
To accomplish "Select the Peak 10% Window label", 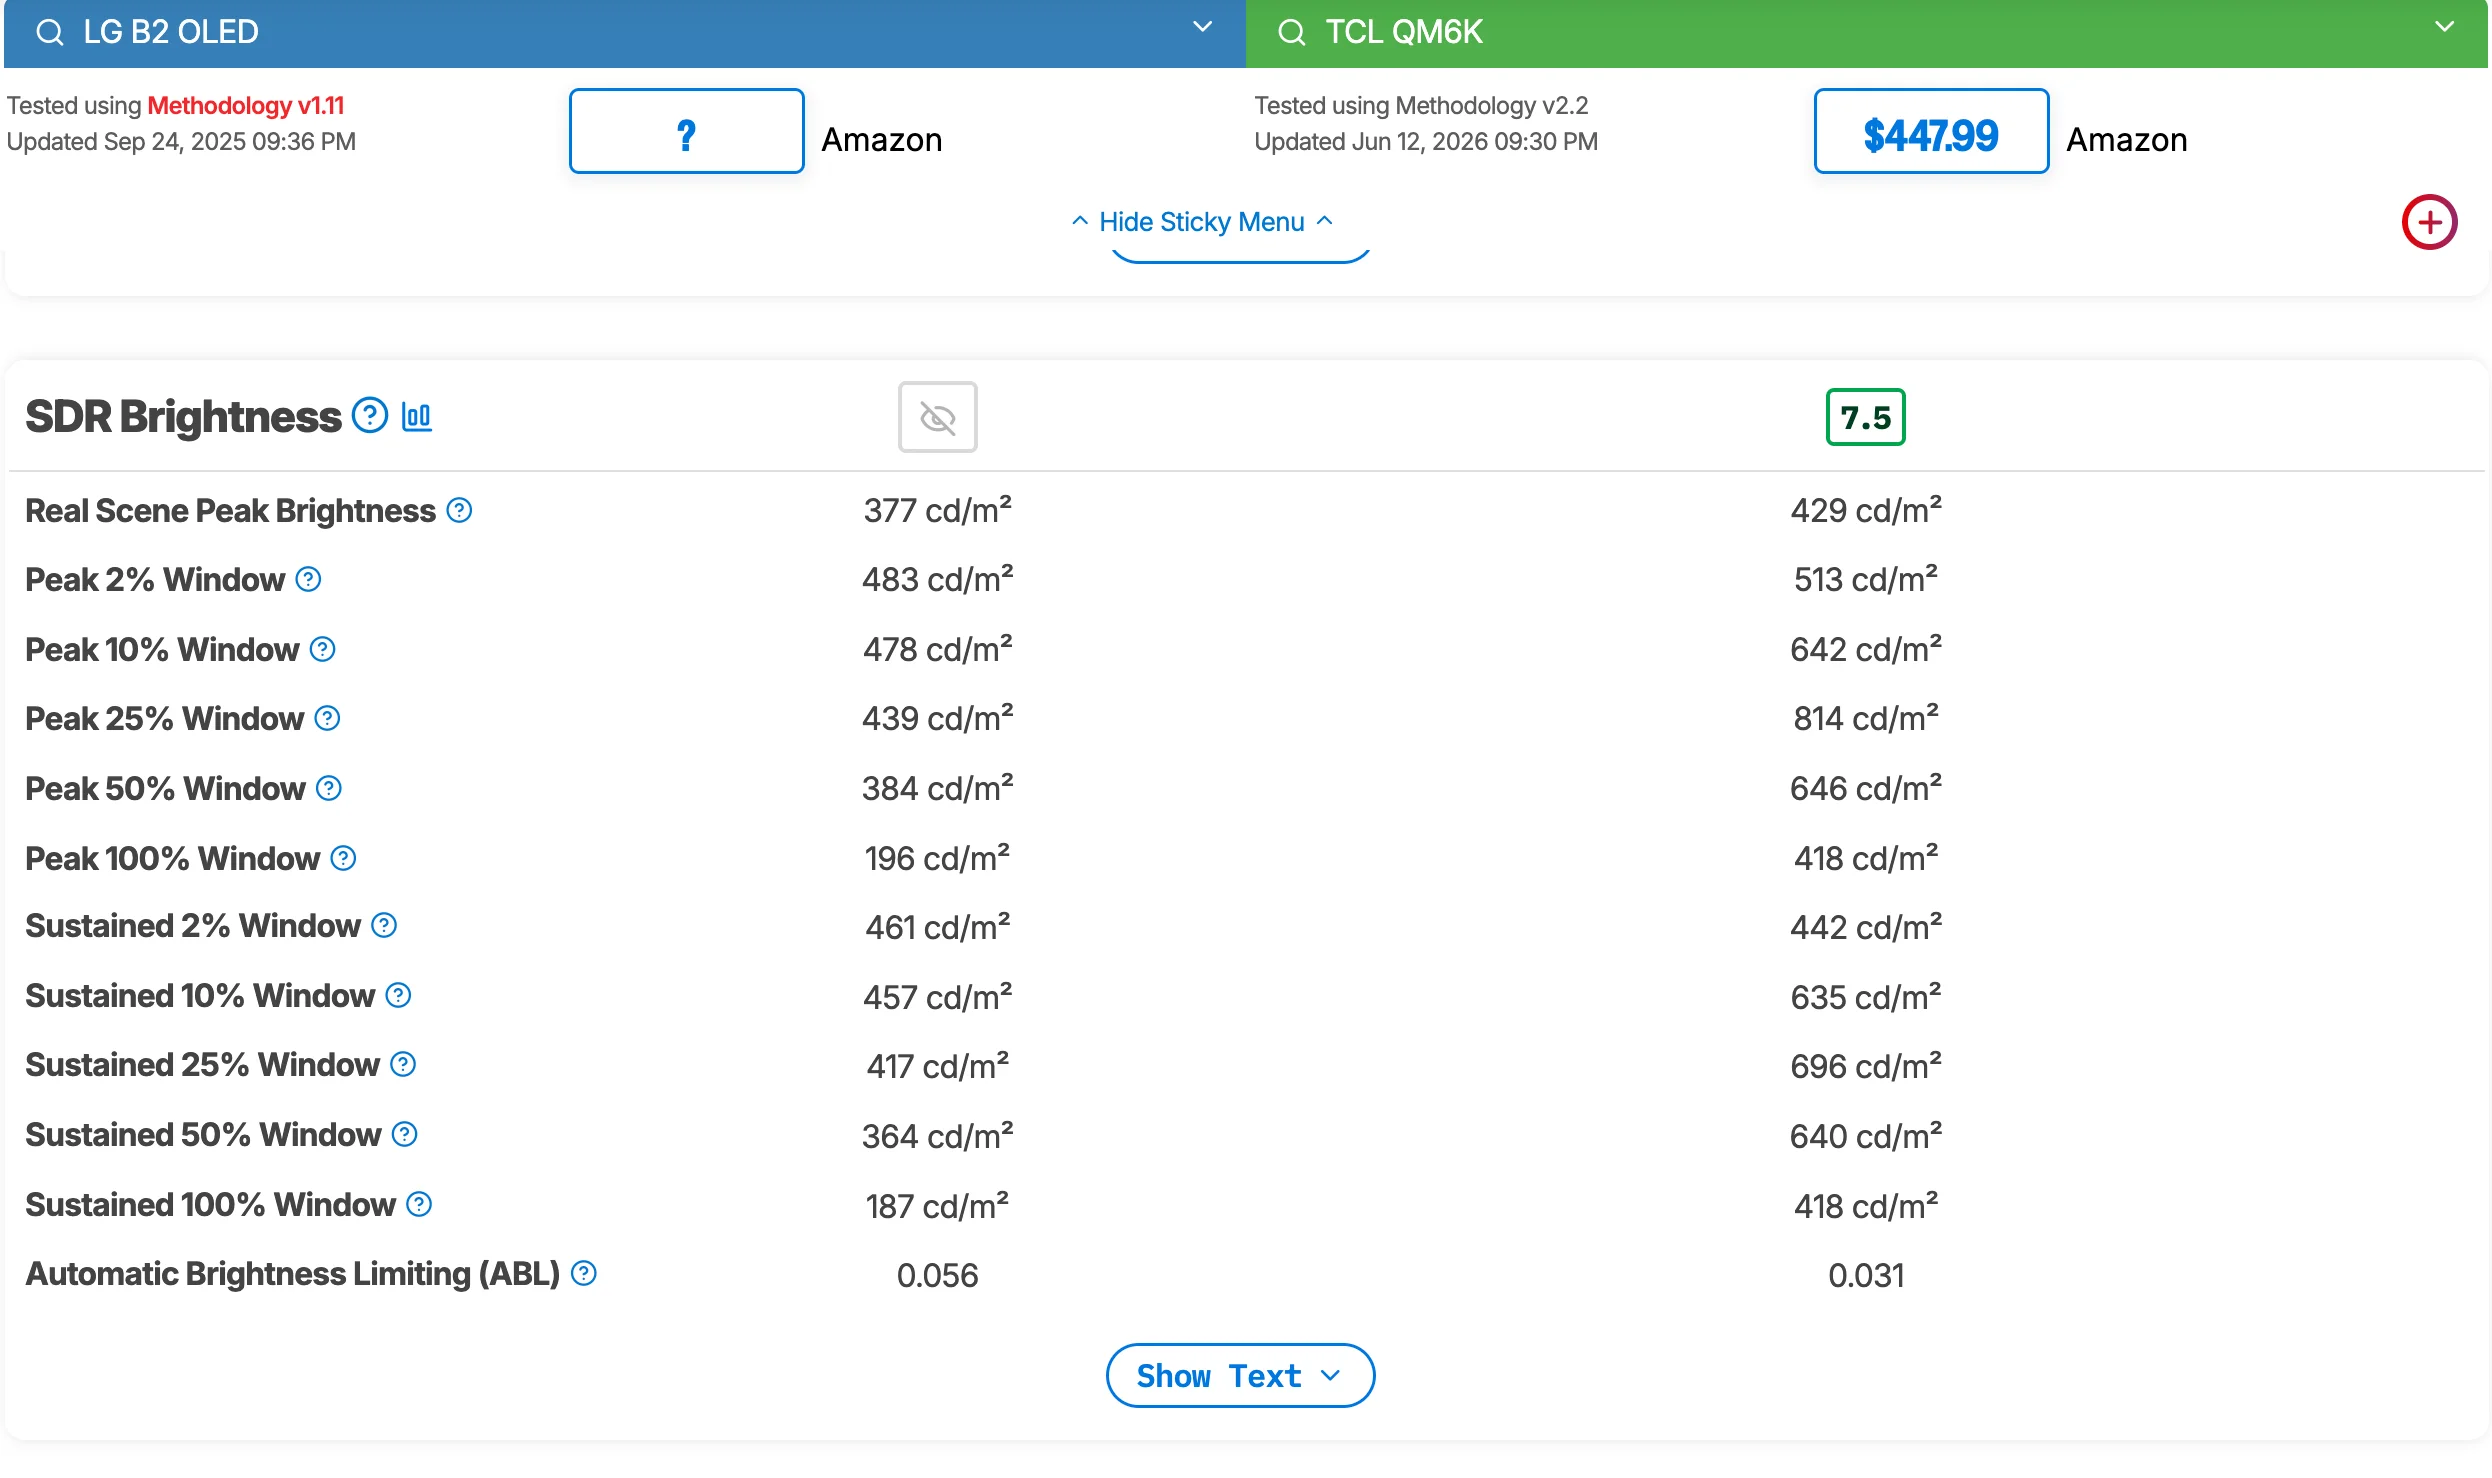I will (x=162, y=650).
